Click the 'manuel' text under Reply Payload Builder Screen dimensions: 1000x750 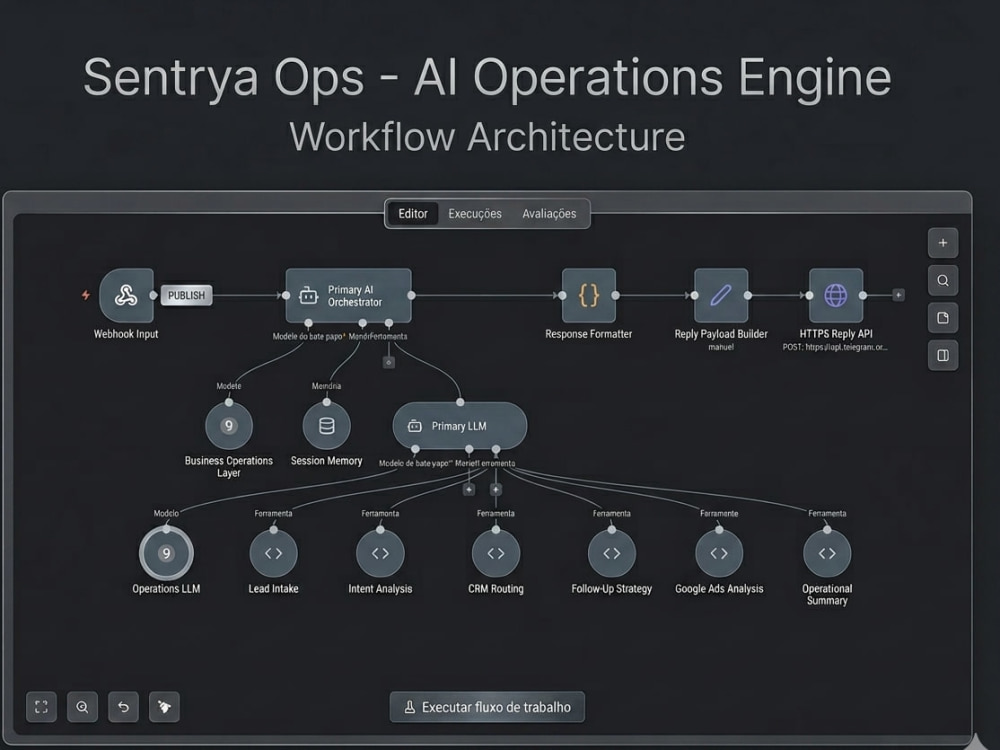pyautogui.click(x=721, y=347)
